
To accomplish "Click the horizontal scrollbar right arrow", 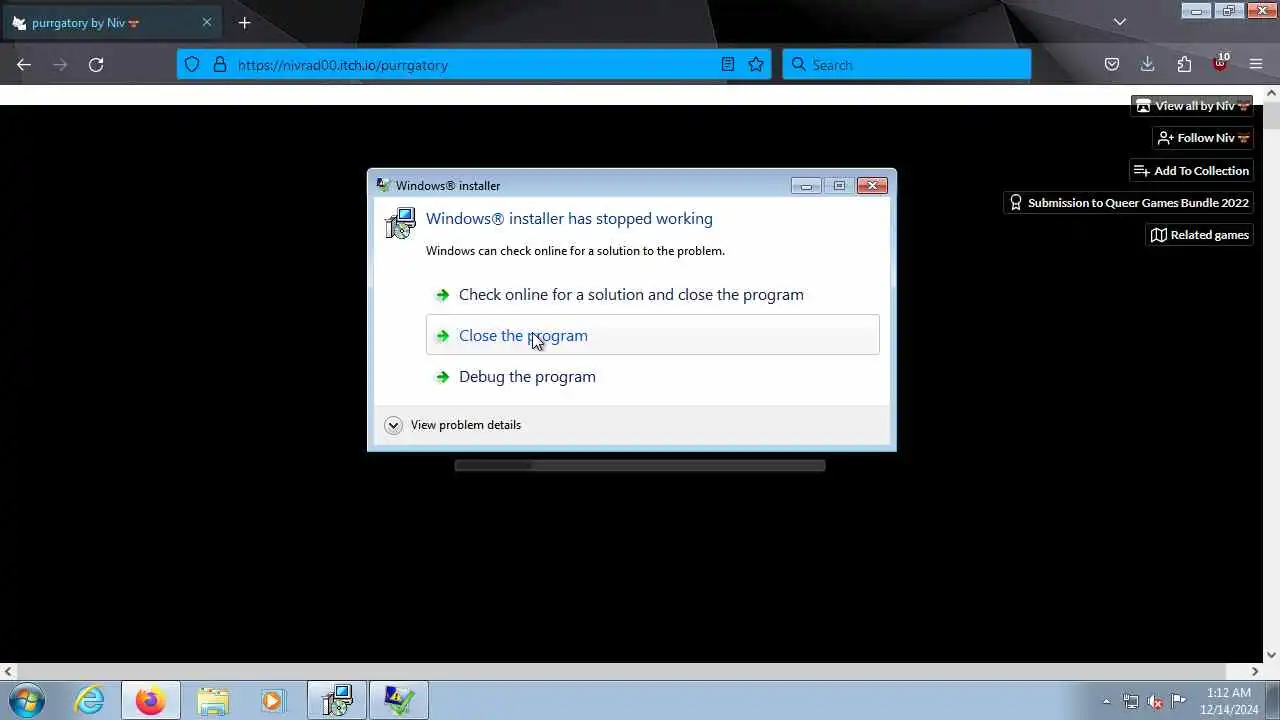I will pos(1256,672).
